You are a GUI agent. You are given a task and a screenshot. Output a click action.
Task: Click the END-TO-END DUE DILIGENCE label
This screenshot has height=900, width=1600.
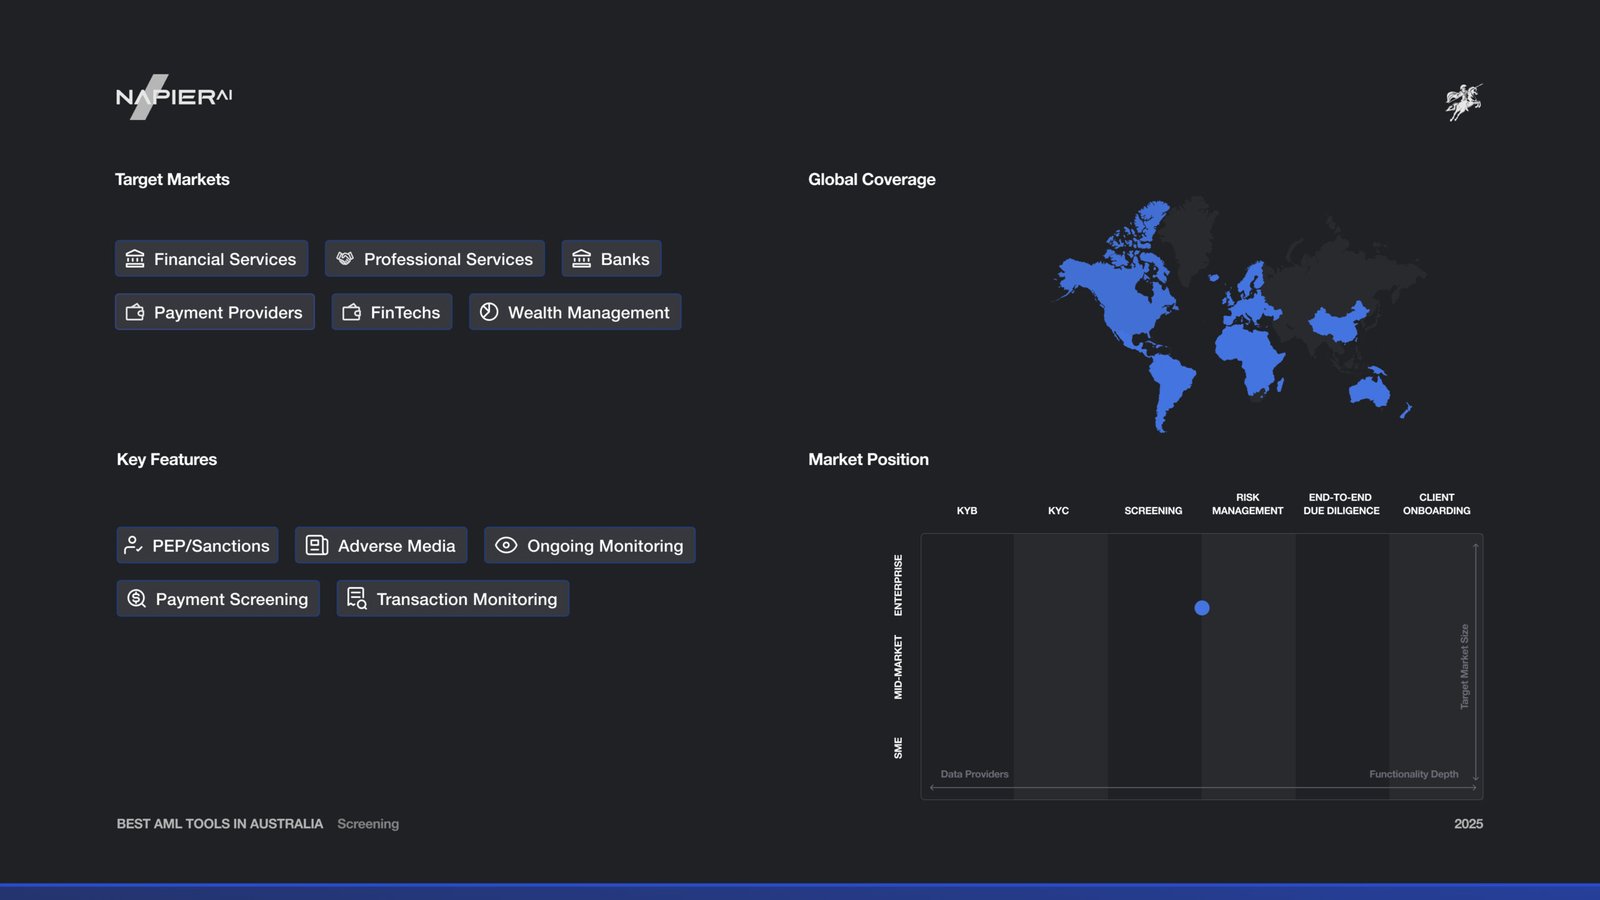coord(1341,504)
